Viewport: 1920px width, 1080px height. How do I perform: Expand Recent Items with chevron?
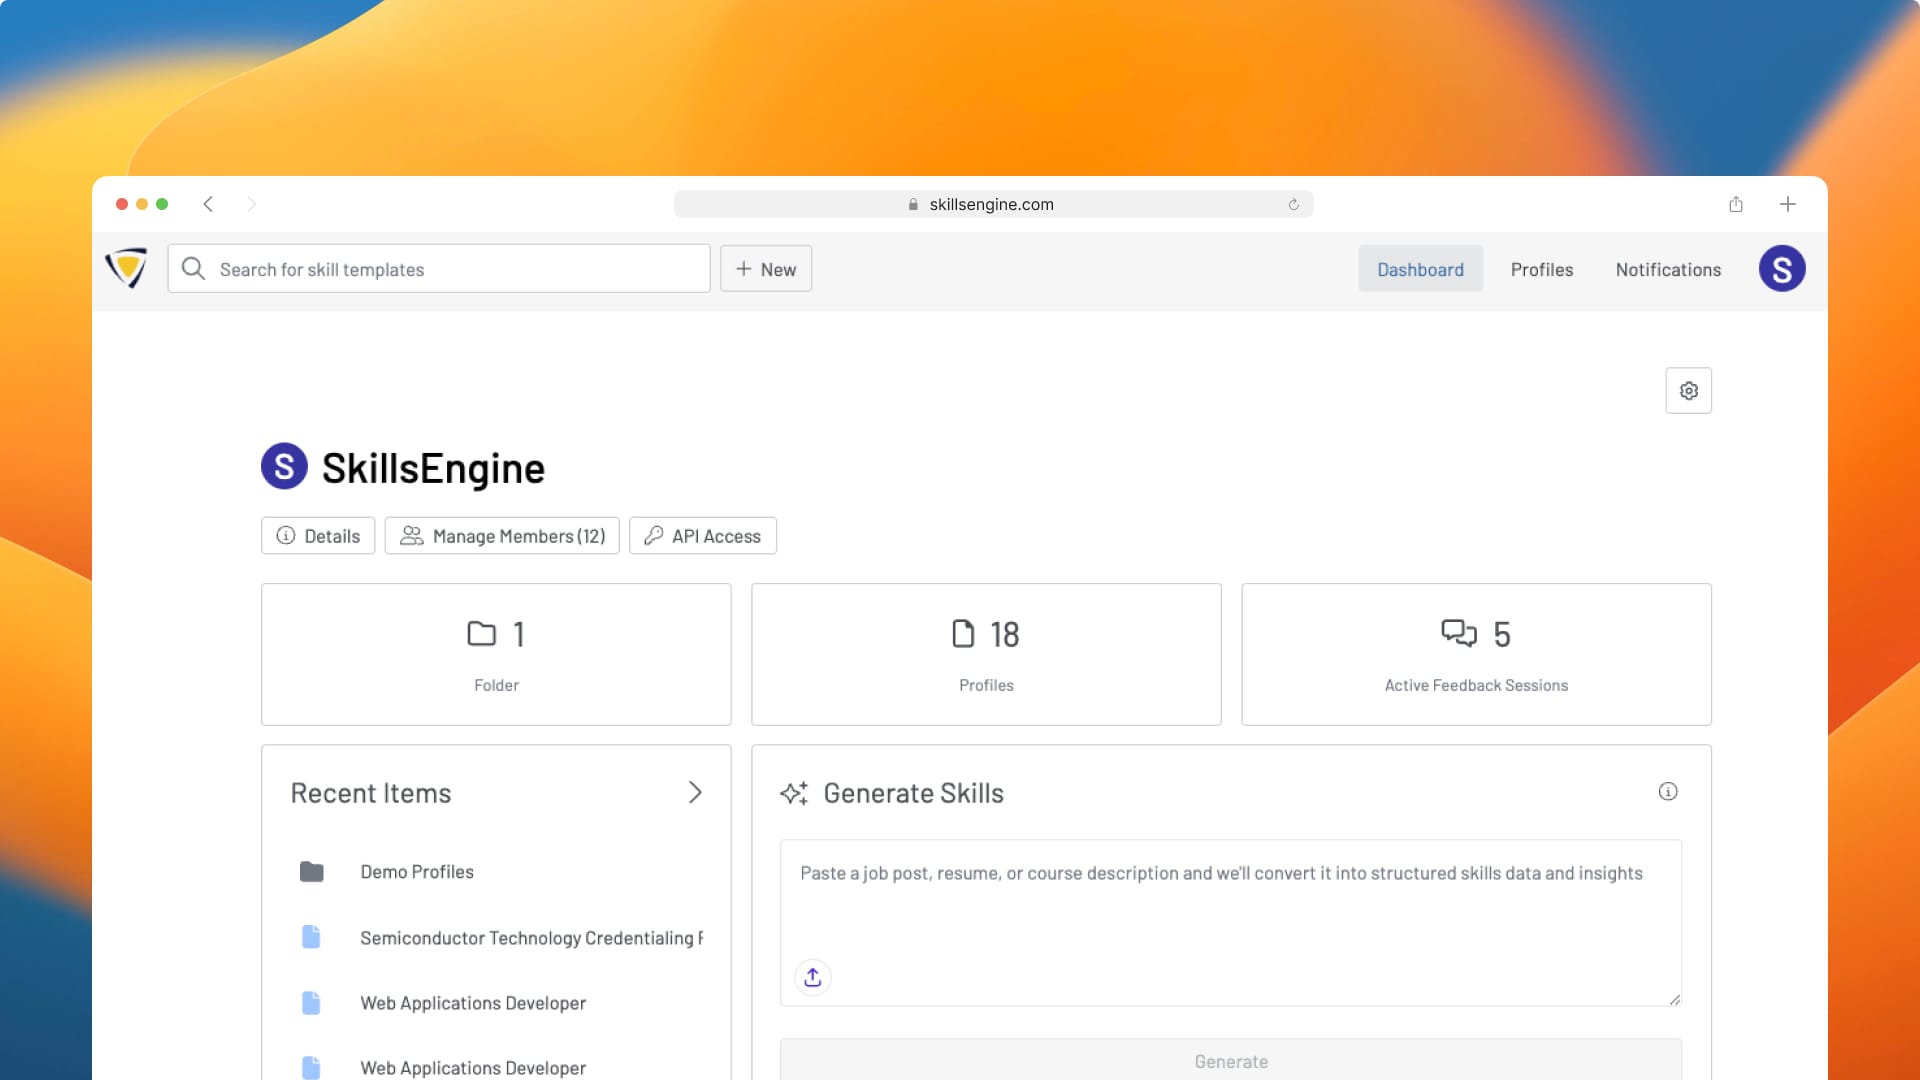pos(695,792)
